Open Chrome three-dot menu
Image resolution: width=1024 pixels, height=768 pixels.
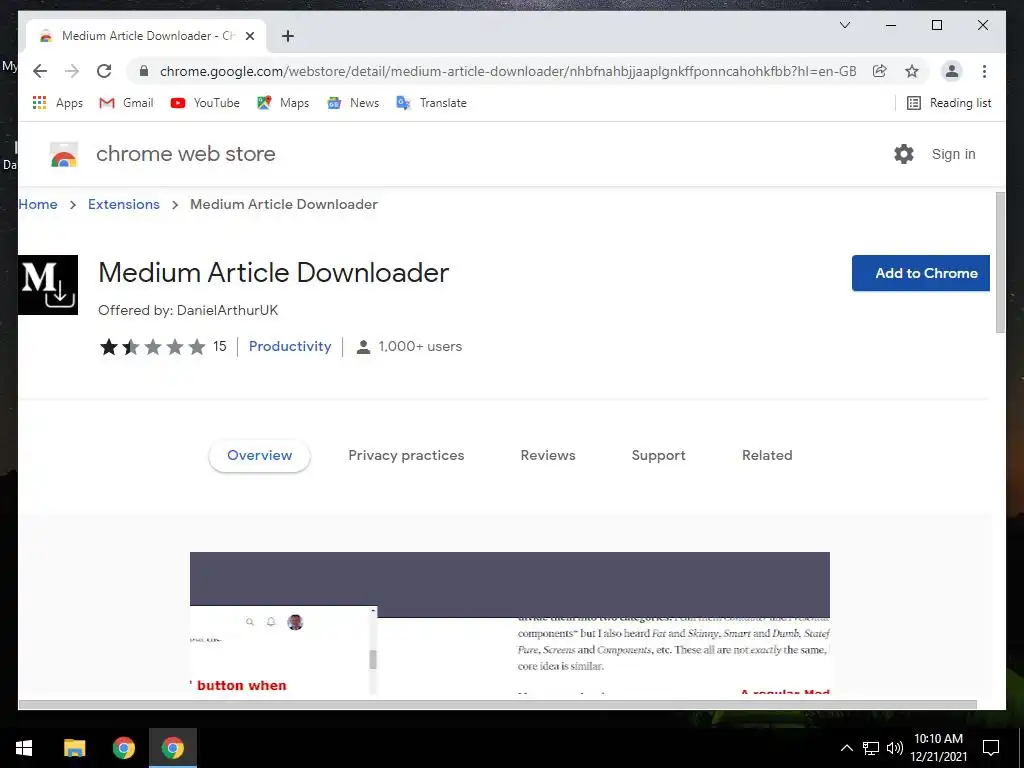click(984, 71)
